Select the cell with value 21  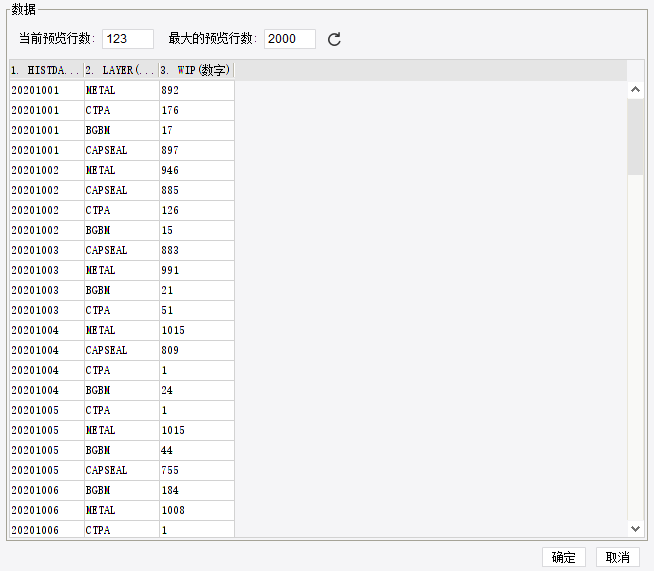pos(197,290)
